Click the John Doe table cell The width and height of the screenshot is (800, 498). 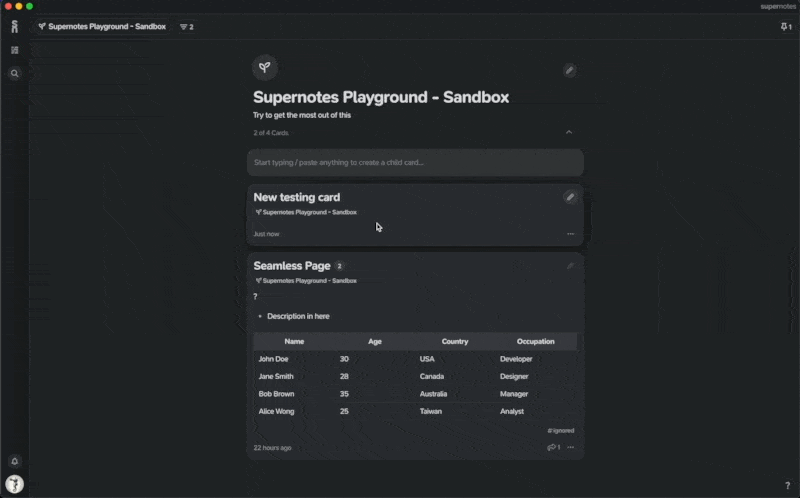point(273,359)
